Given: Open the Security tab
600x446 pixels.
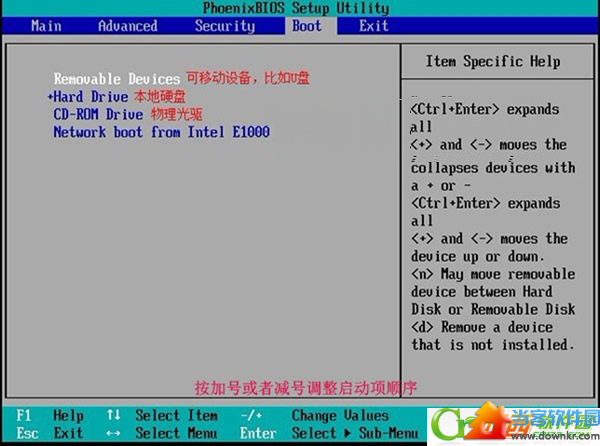Looking at the screenshot, I should [225, 26].
